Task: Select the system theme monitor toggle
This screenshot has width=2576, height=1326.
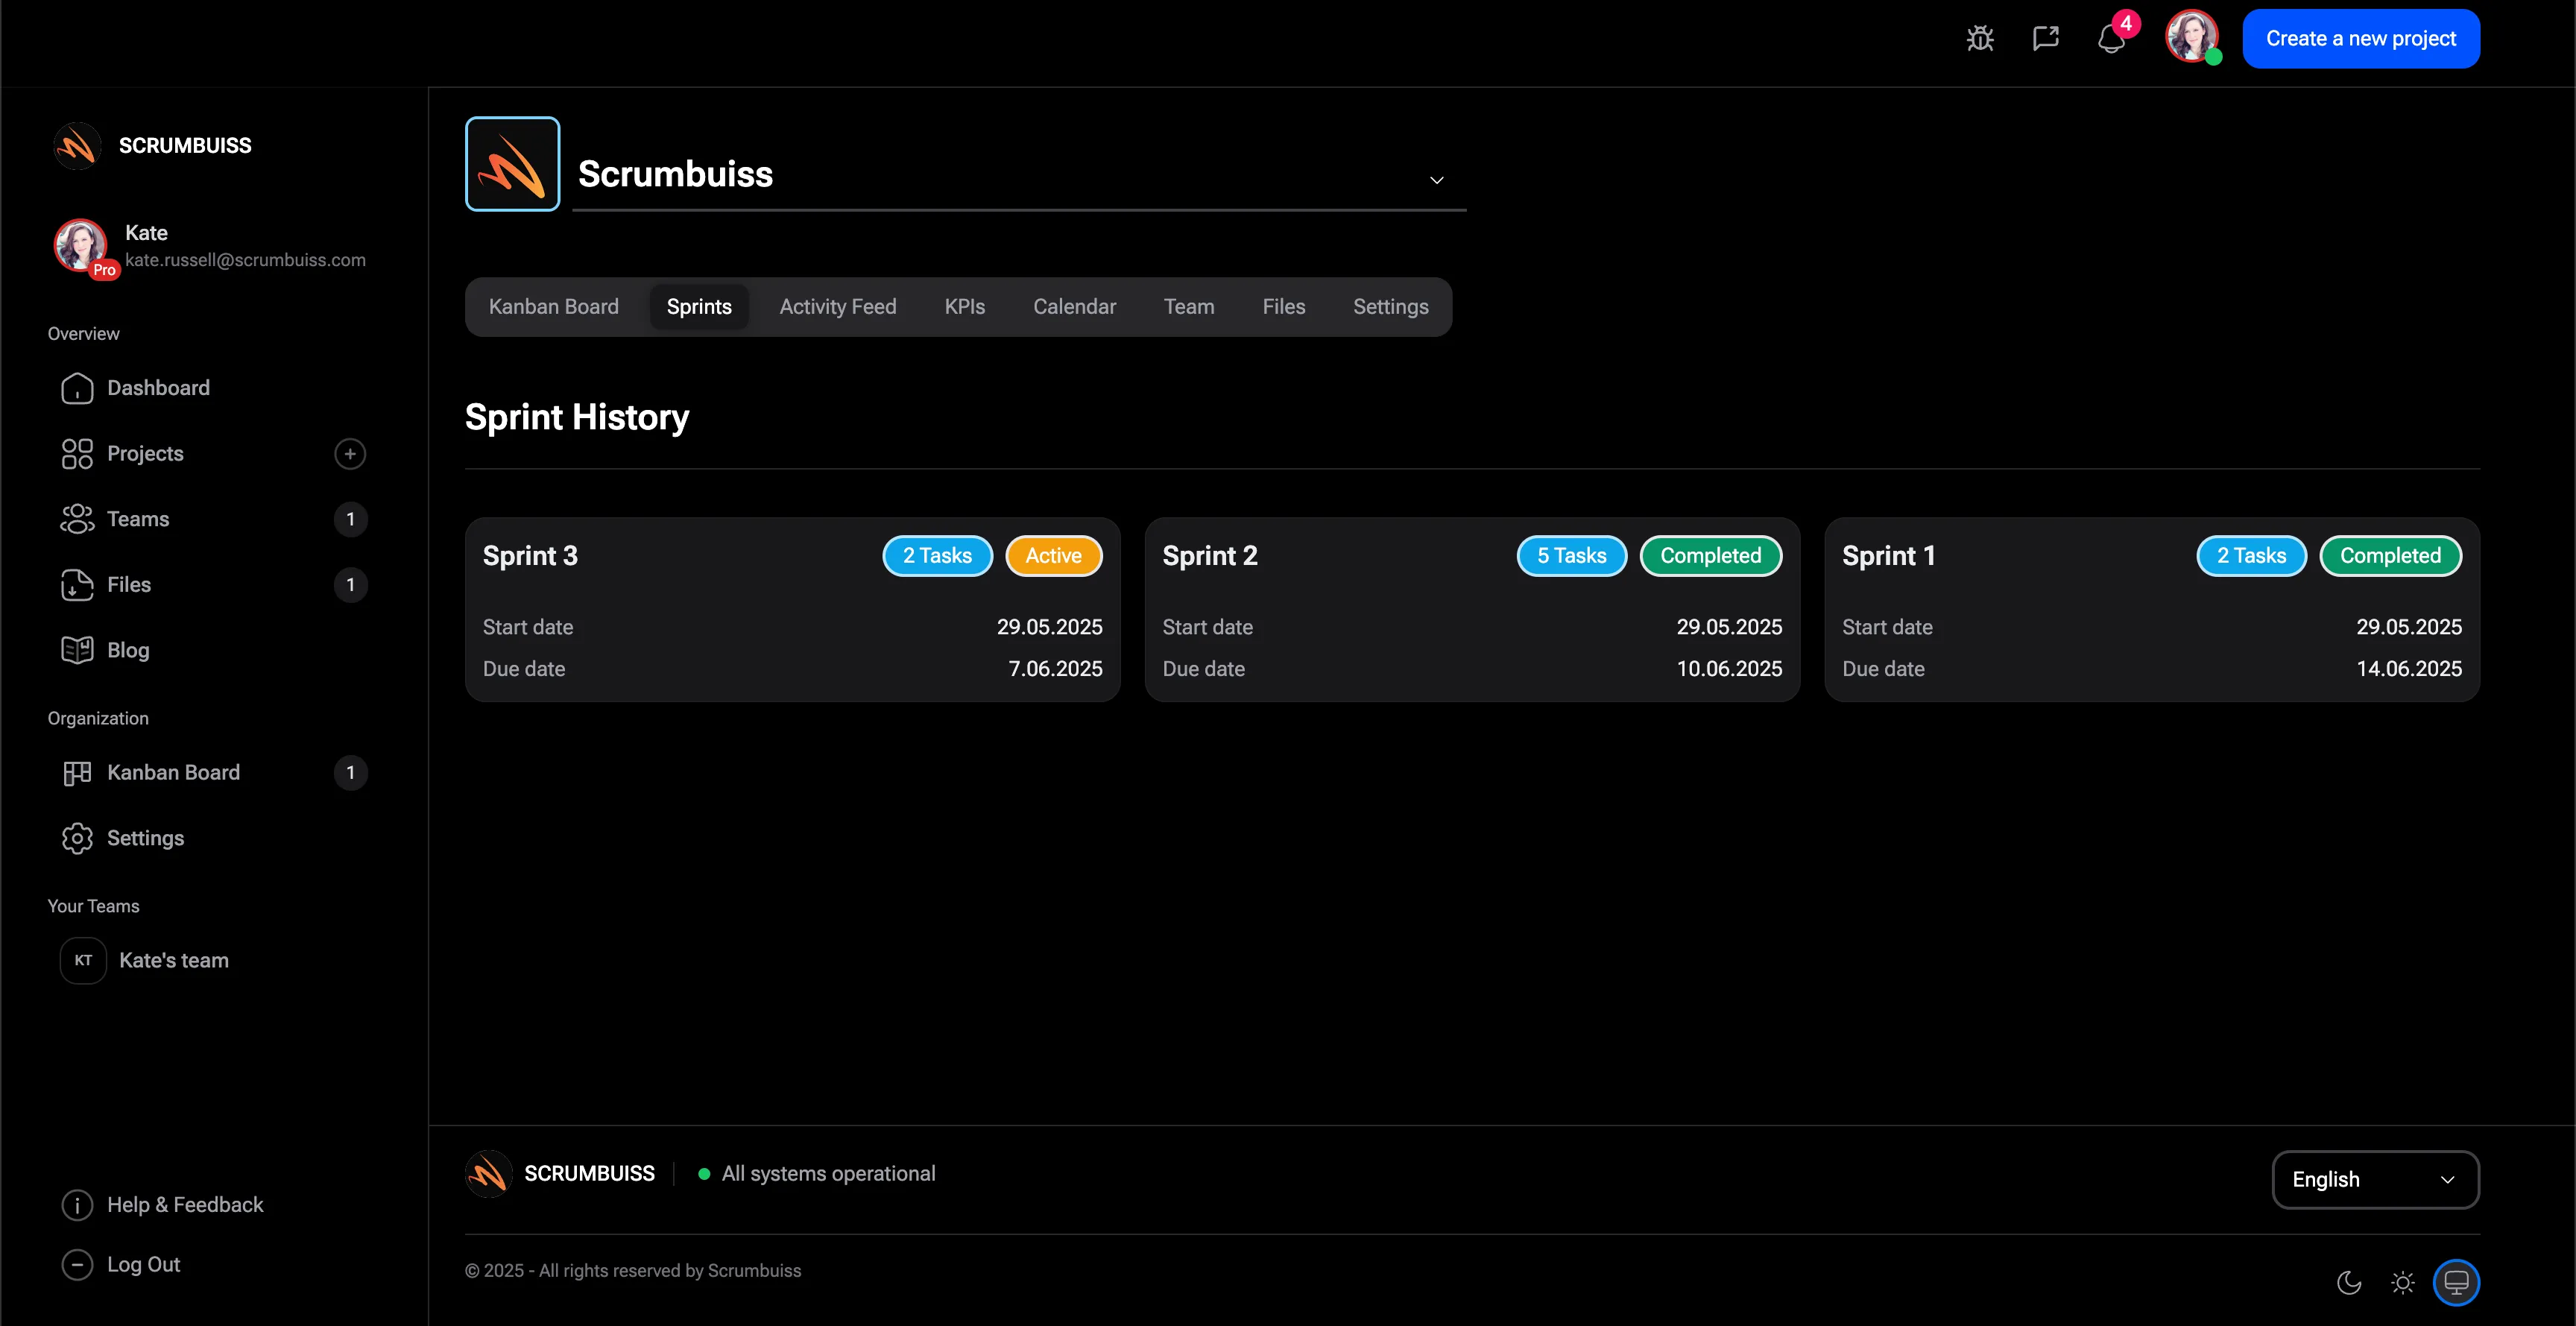Action: (2456, 1282)
